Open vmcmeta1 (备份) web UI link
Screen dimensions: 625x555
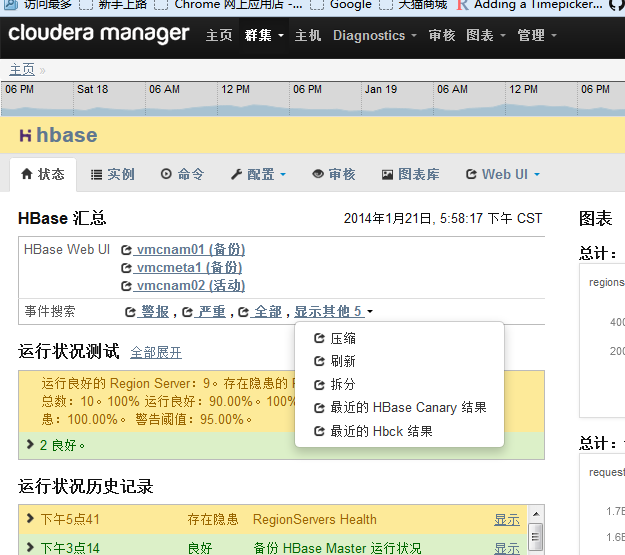point(187,268)
